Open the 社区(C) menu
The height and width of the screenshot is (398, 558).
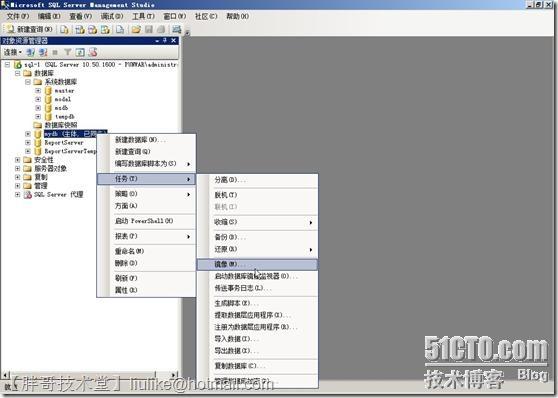coord(206,16)
